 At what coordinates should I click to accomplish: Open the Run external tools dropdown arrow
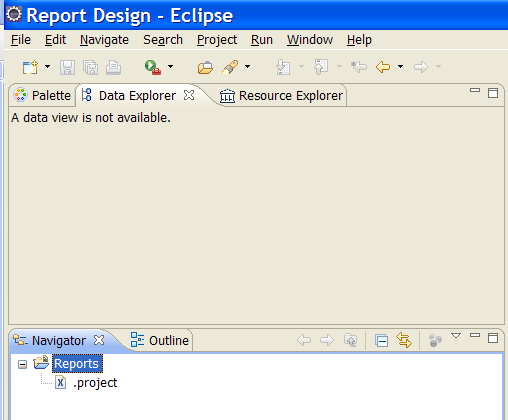click(170, 66)
